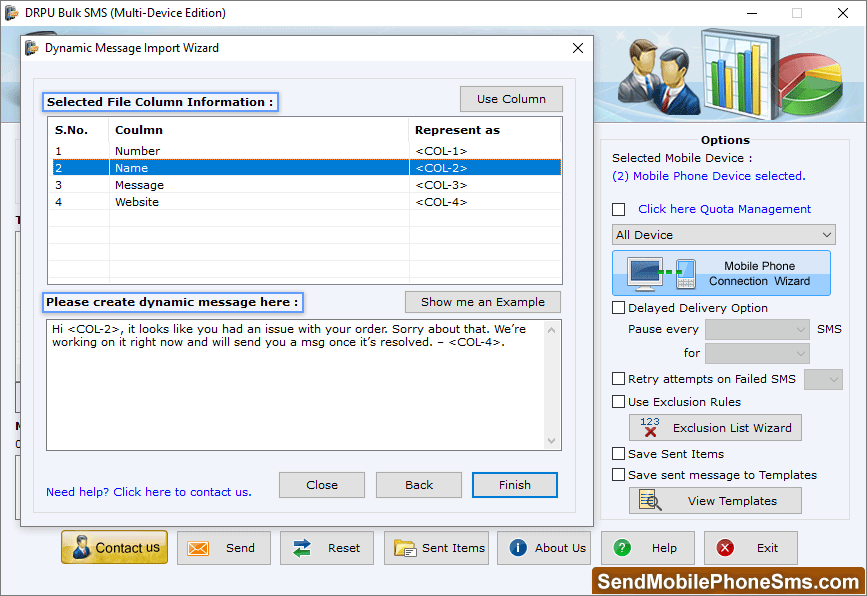The height and width of the screenshot is (596, 867).
Task: Select the Number column row
Action: [x=306, y=151]
